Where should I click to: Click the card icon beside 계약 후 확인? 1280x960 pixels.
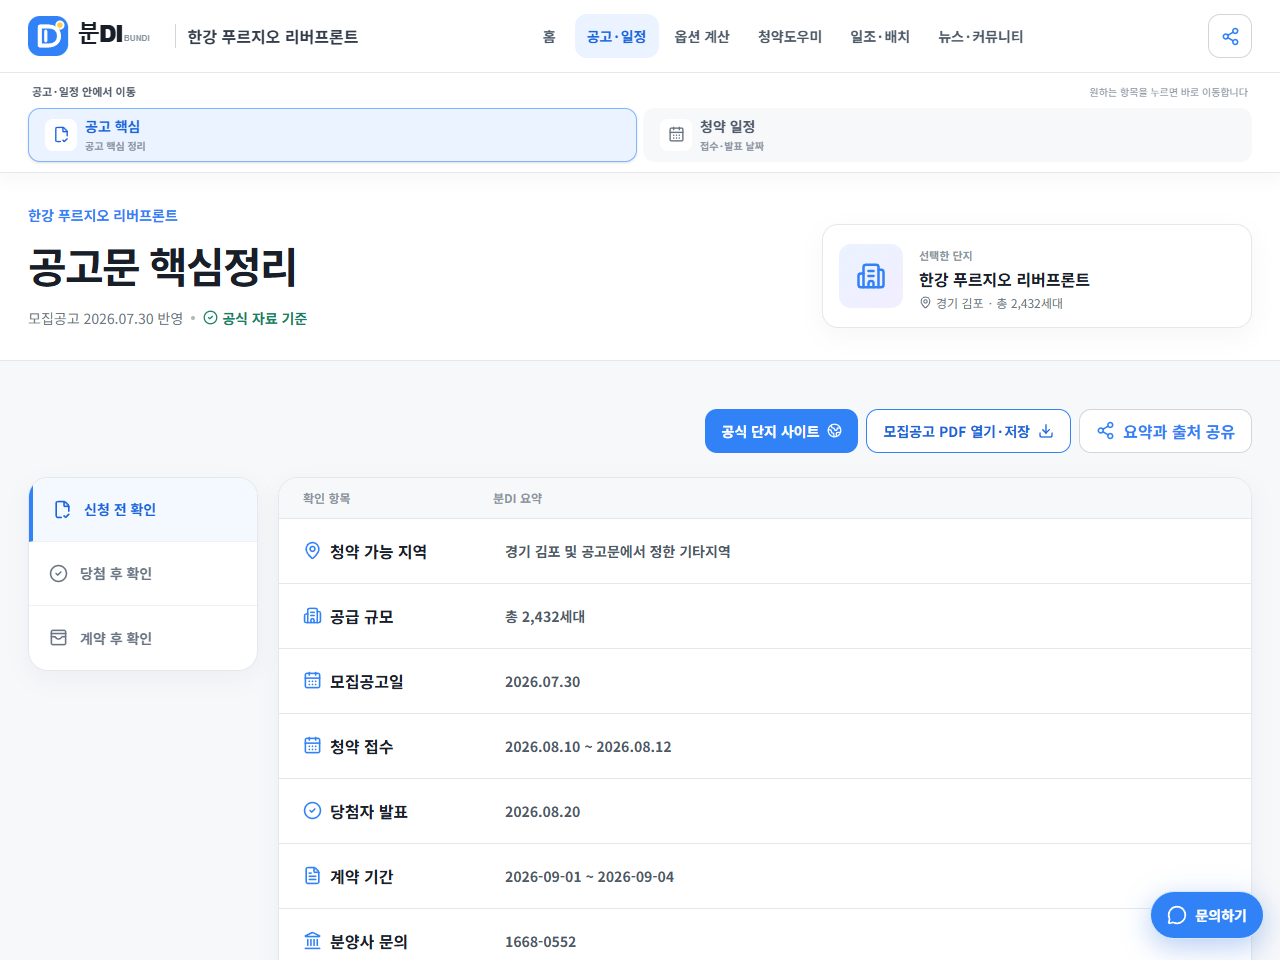pyautogui.click(x=58, y=638)
